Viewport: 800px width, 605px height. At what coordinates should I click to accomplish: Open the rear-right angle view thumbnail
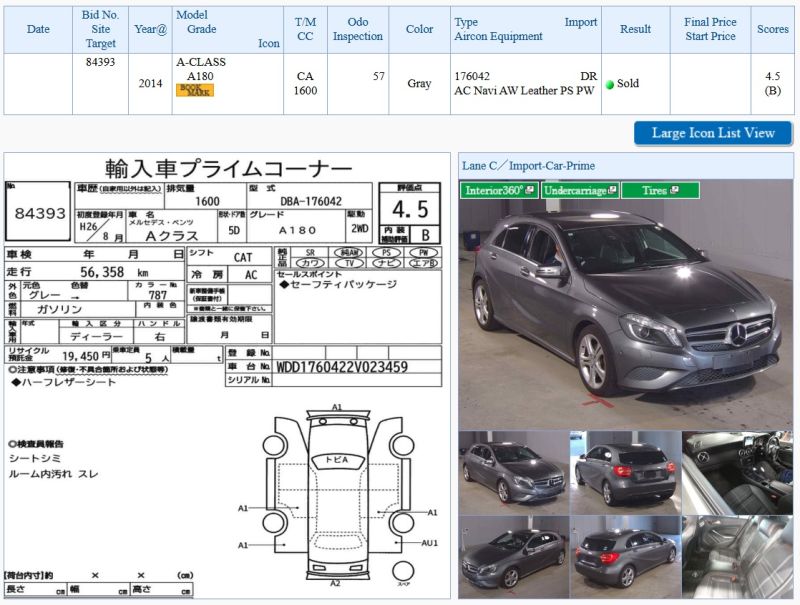(626, 557)
